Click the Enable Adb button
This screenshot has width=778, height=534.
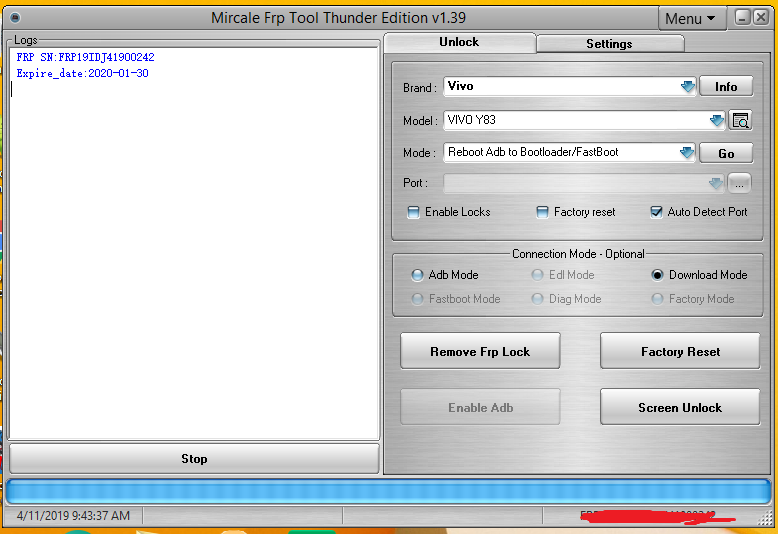point(480,407)
